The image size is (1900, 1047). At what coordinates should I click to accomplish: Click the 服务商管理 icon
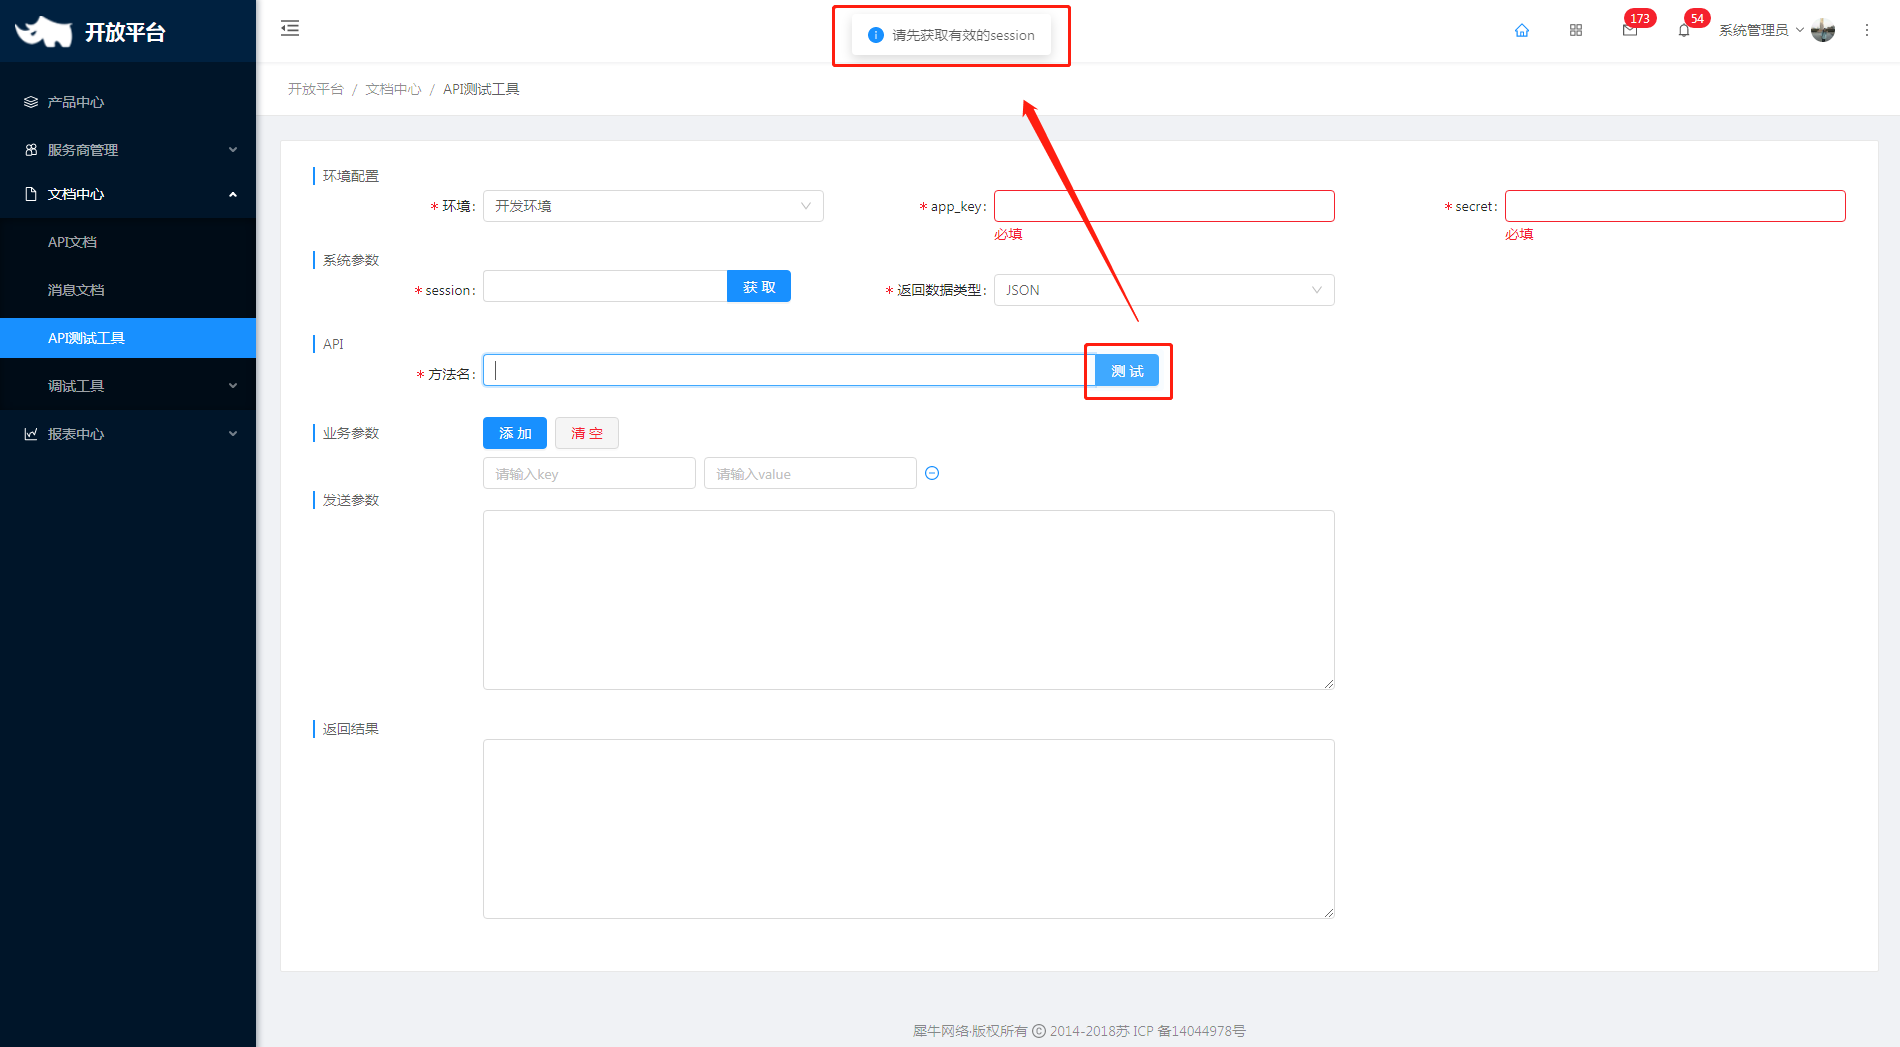tap(31, 150)
